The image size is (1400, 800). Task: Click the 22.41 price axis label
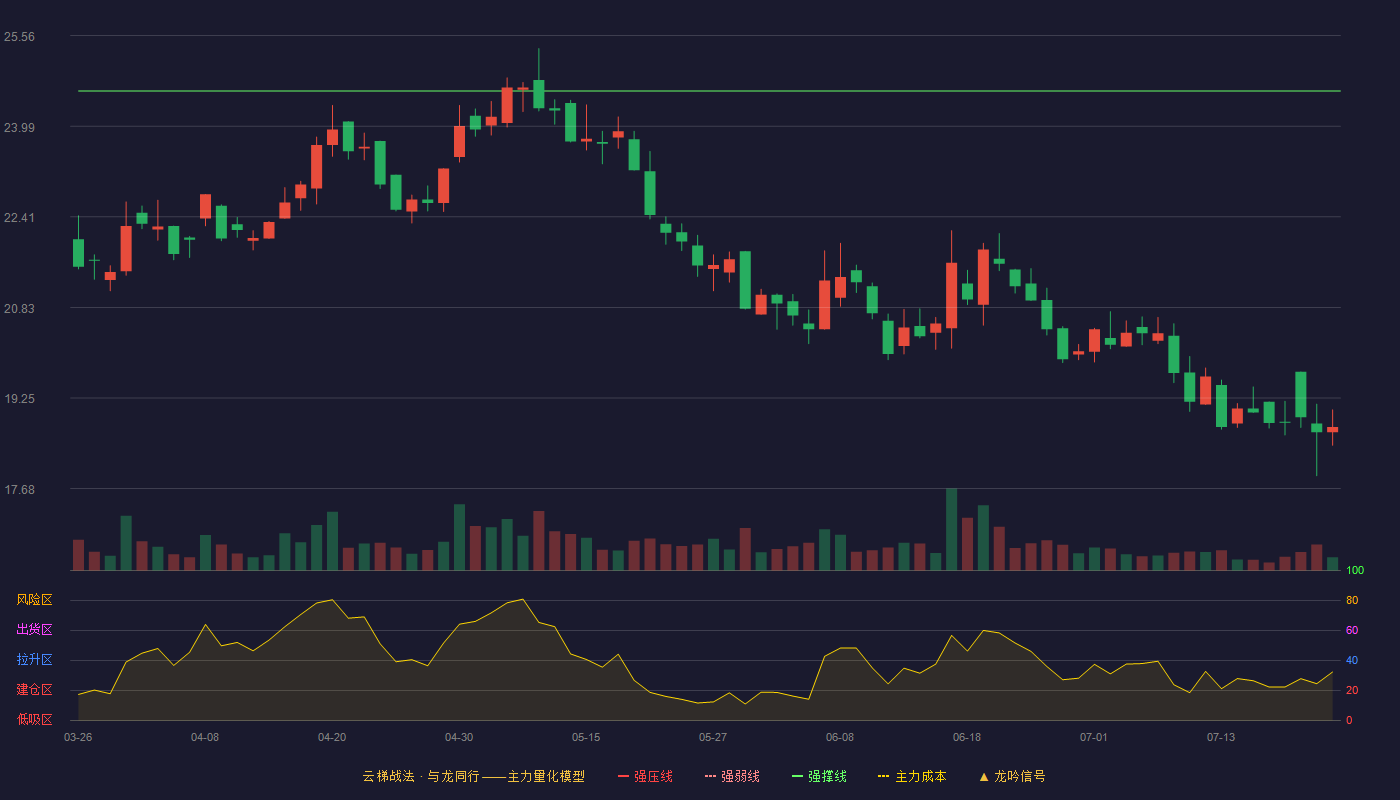pos(19,218)
